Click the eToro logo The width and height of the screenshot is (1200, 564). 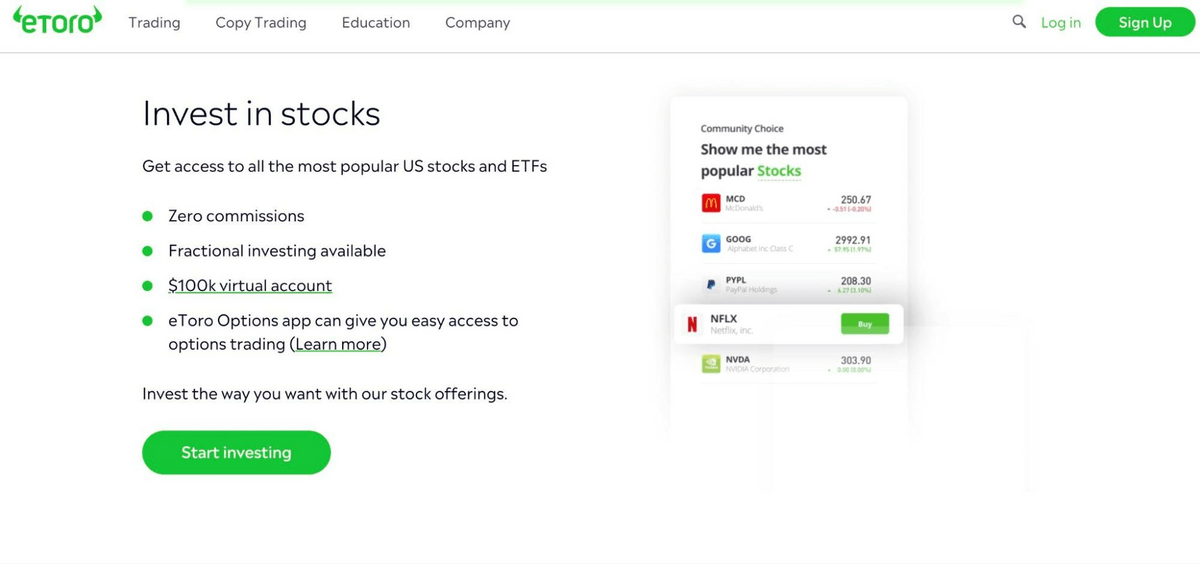57,22
